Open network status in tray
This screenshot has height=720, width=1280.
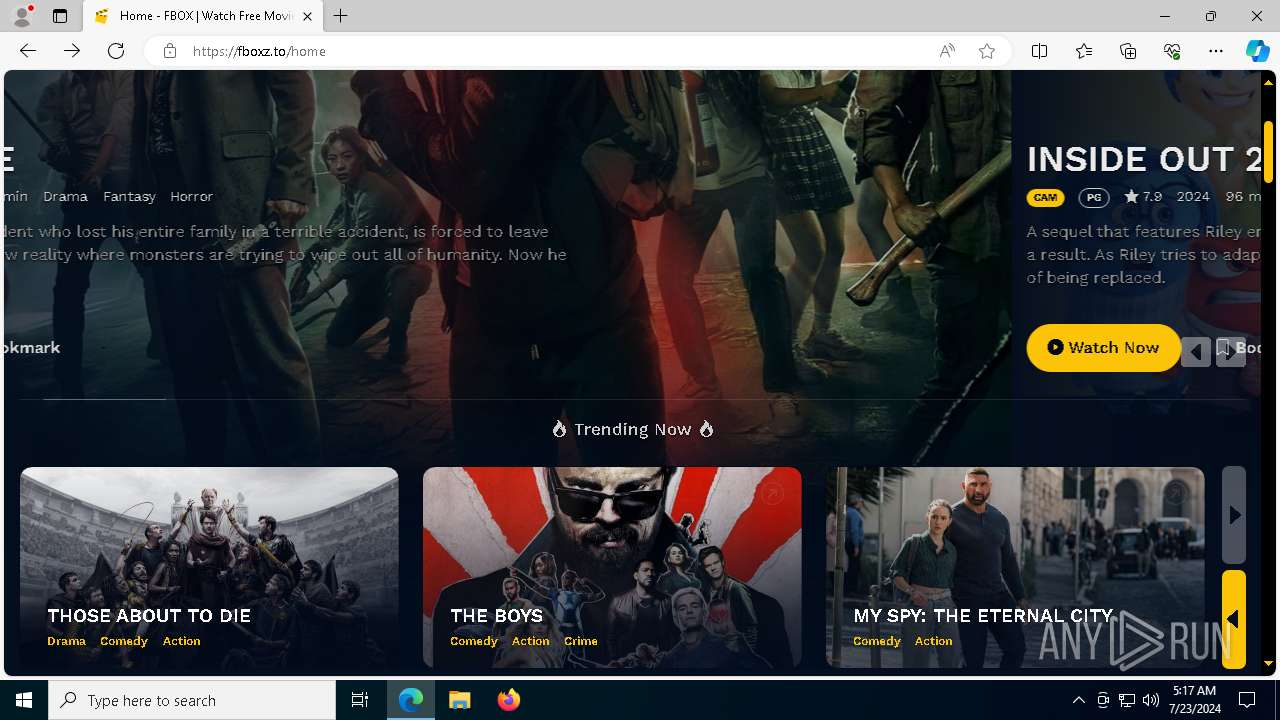pos(1127,700)
